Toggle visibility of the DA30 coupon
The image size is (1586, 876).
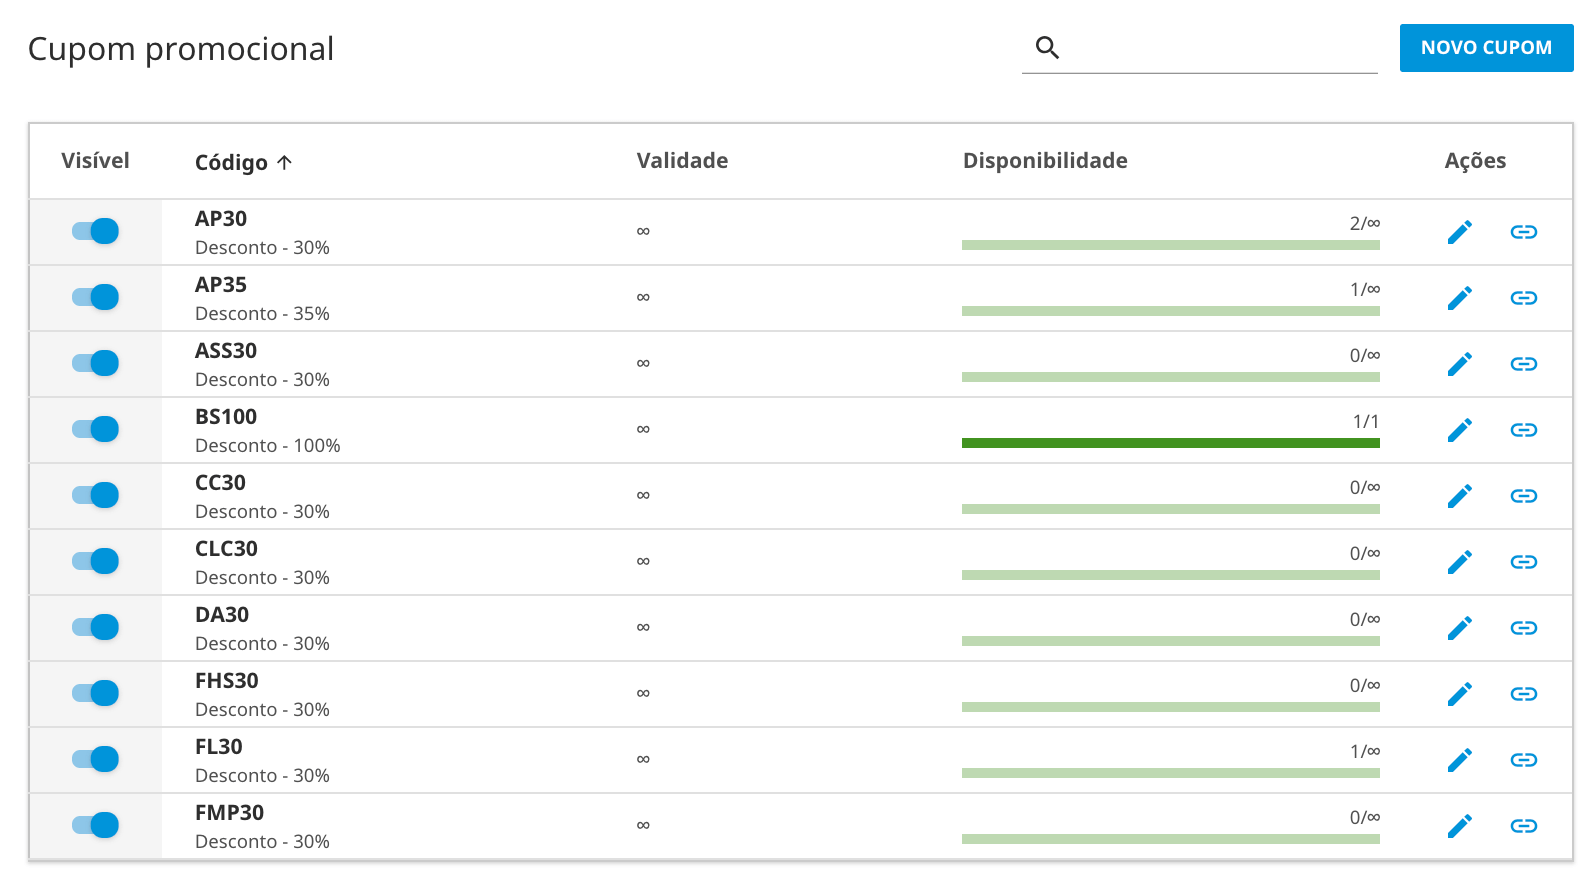coord(95,627)
